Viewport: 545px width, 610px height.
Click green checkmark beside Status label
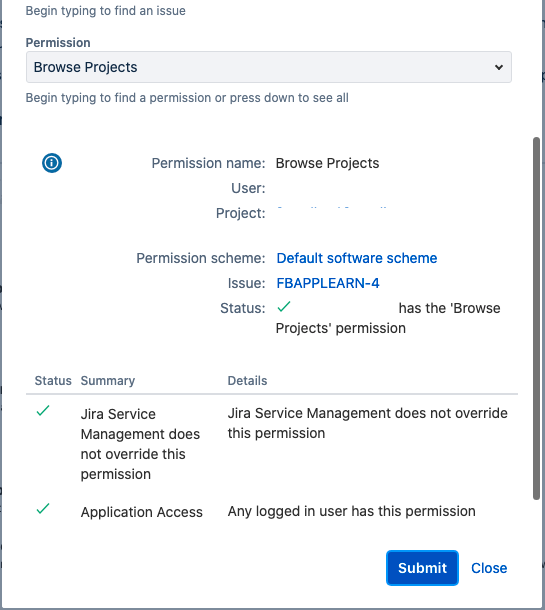tap(284, 307)
